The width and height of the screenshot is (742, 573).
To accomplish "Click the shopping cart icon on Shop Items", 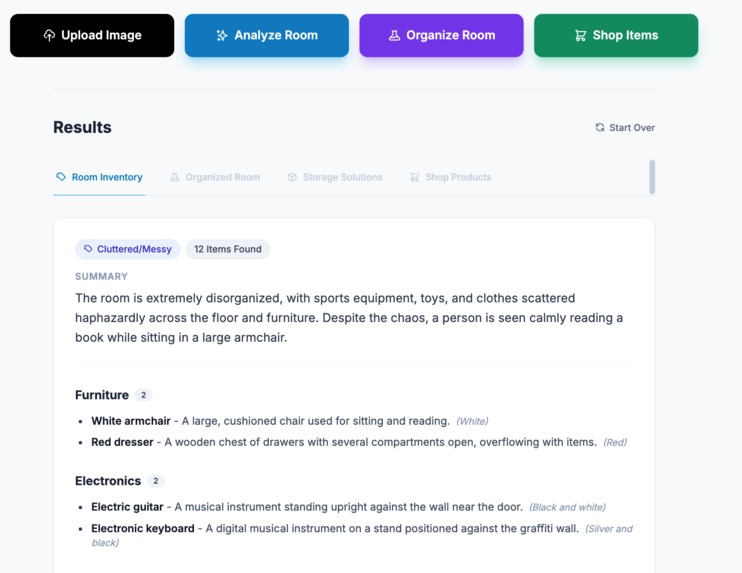I will tap(581, 35).
